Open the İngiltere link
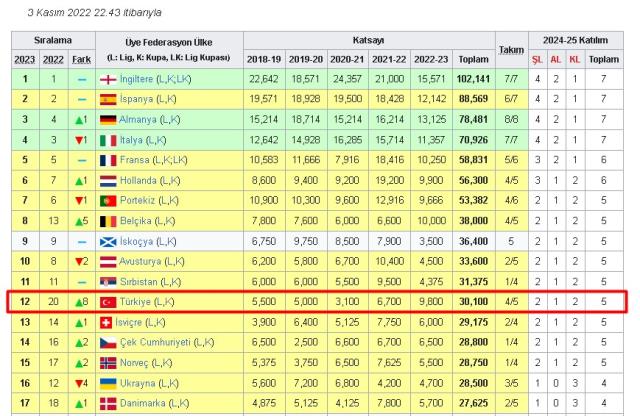Image resolution: width=640 pixels, height=416 pixels. click(136, 79)
